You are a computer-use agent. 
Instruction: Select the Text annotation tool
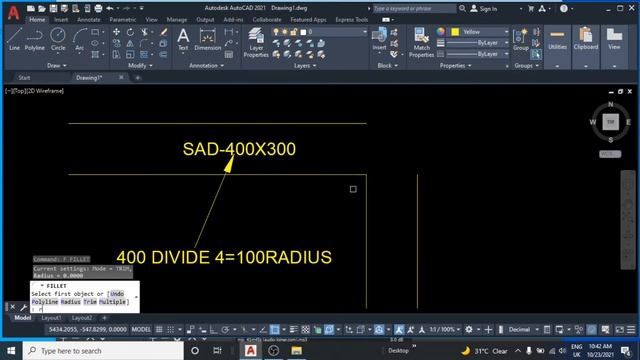[183, 40]
